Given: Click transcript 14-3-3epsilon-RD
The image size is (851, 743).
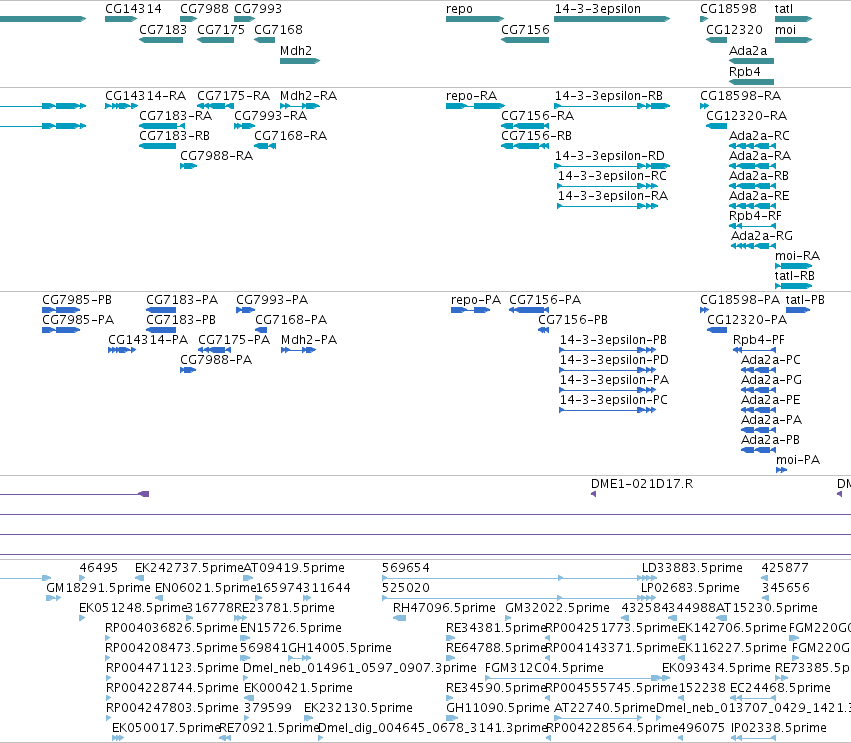Looking at the screenshot, I should [609, 156].
